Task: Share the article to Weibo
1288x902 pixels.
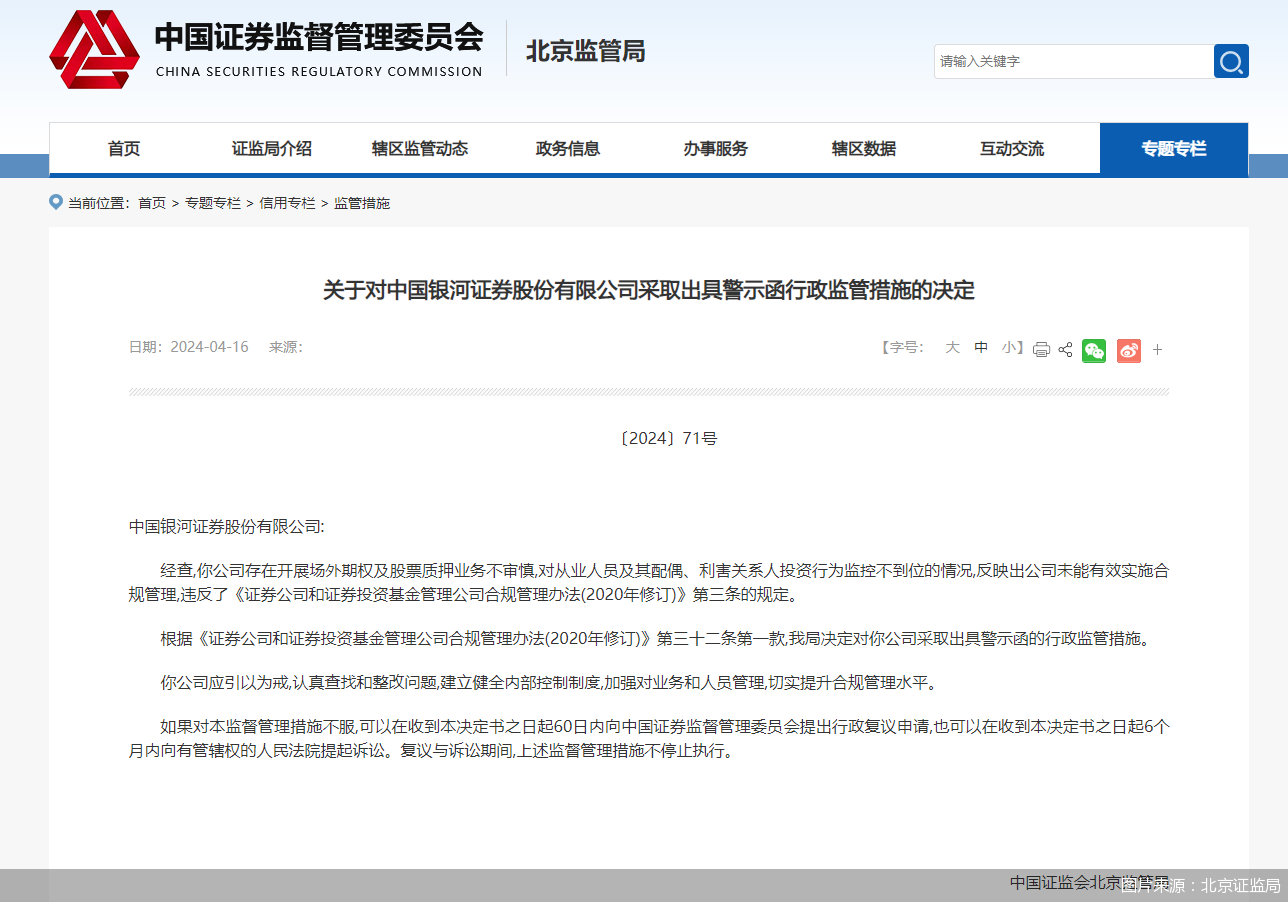Action: point(1128,350)
